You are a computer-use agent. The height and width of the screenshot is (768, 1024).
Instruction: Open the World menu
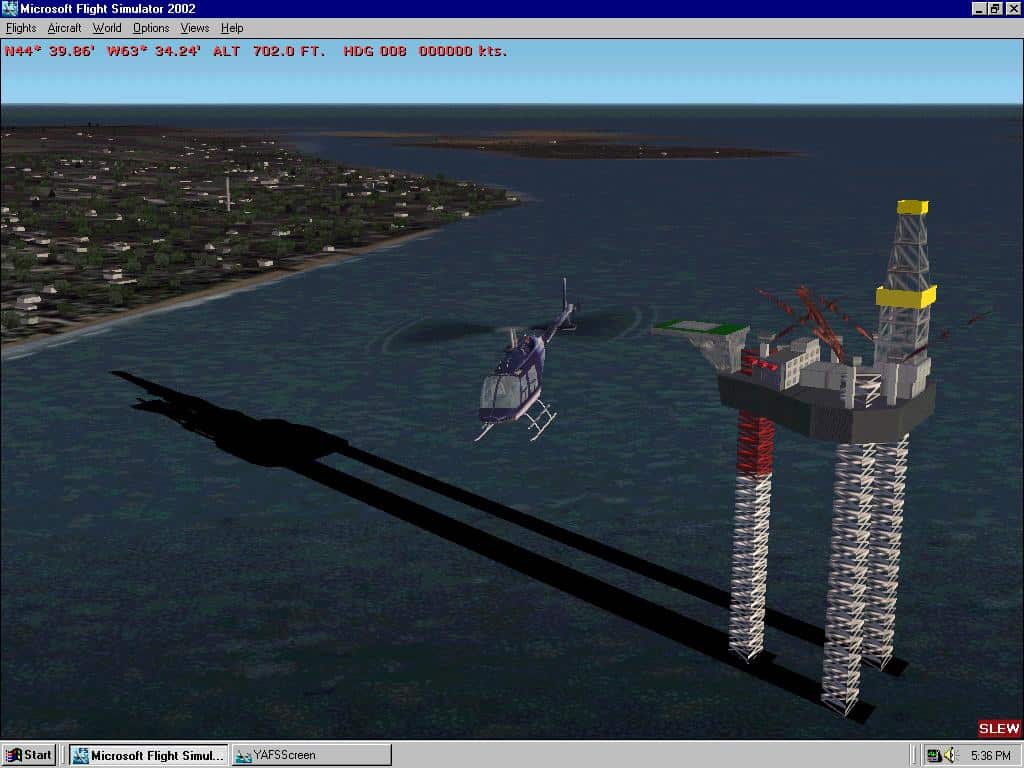[x=107, y=28]
